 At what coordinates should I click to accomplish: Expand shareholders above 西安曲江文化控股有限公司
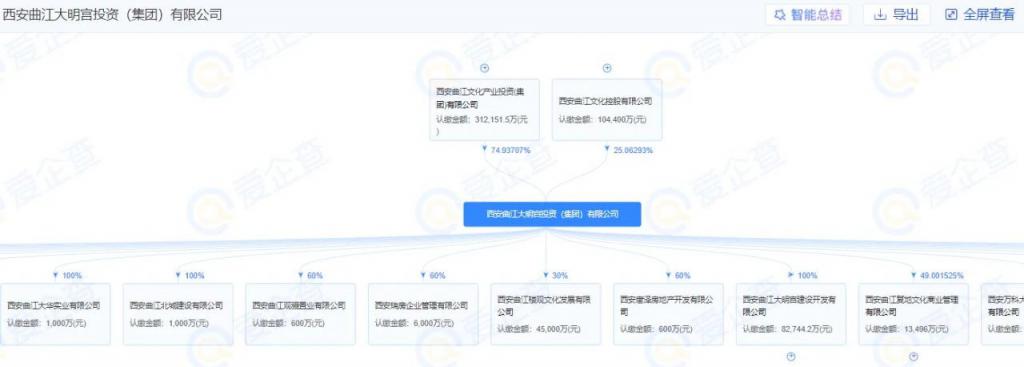(x=607, y=68)
